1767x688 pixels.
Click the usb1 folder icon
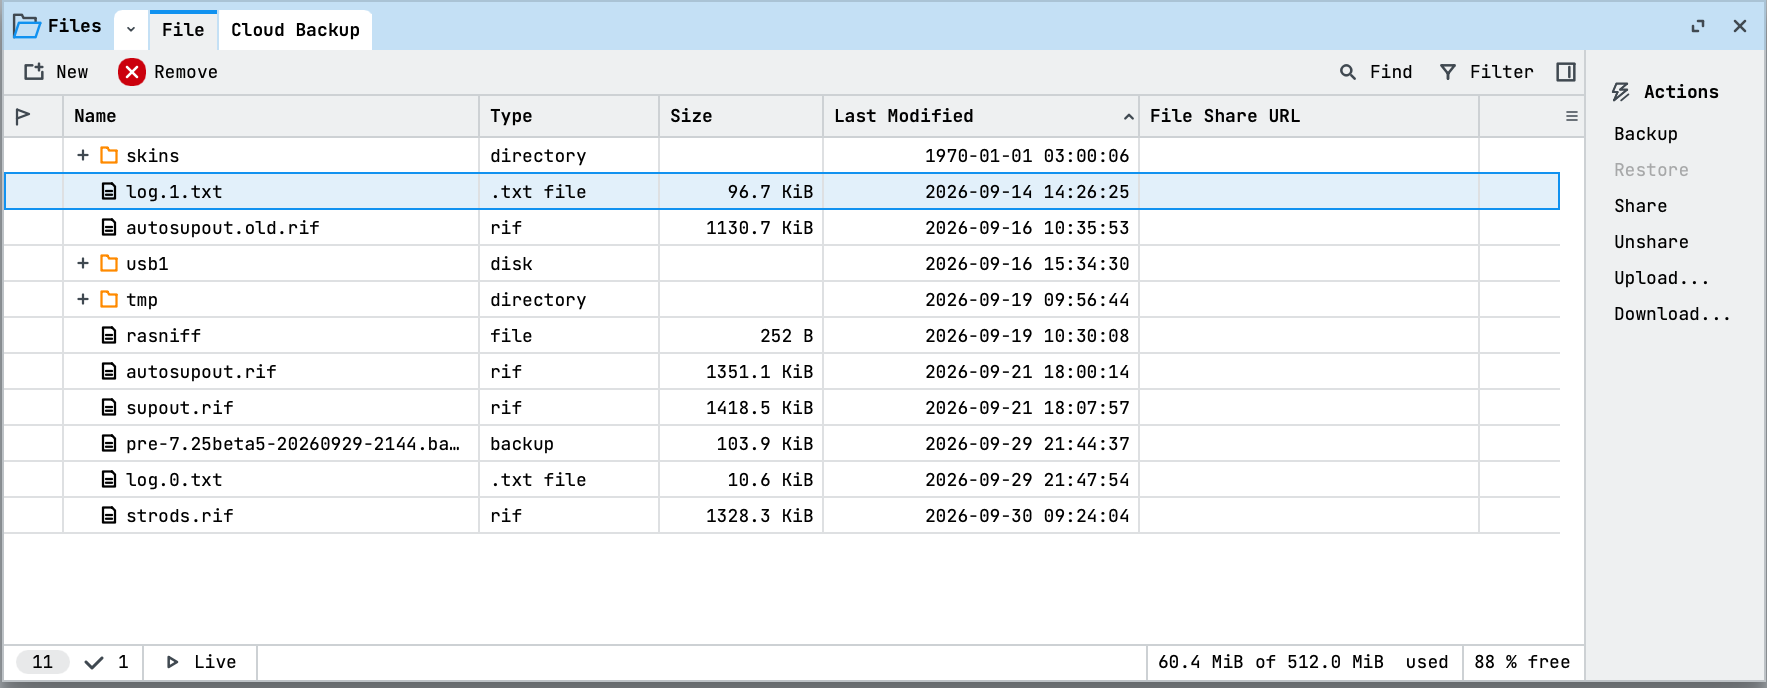tap(109, 263)
